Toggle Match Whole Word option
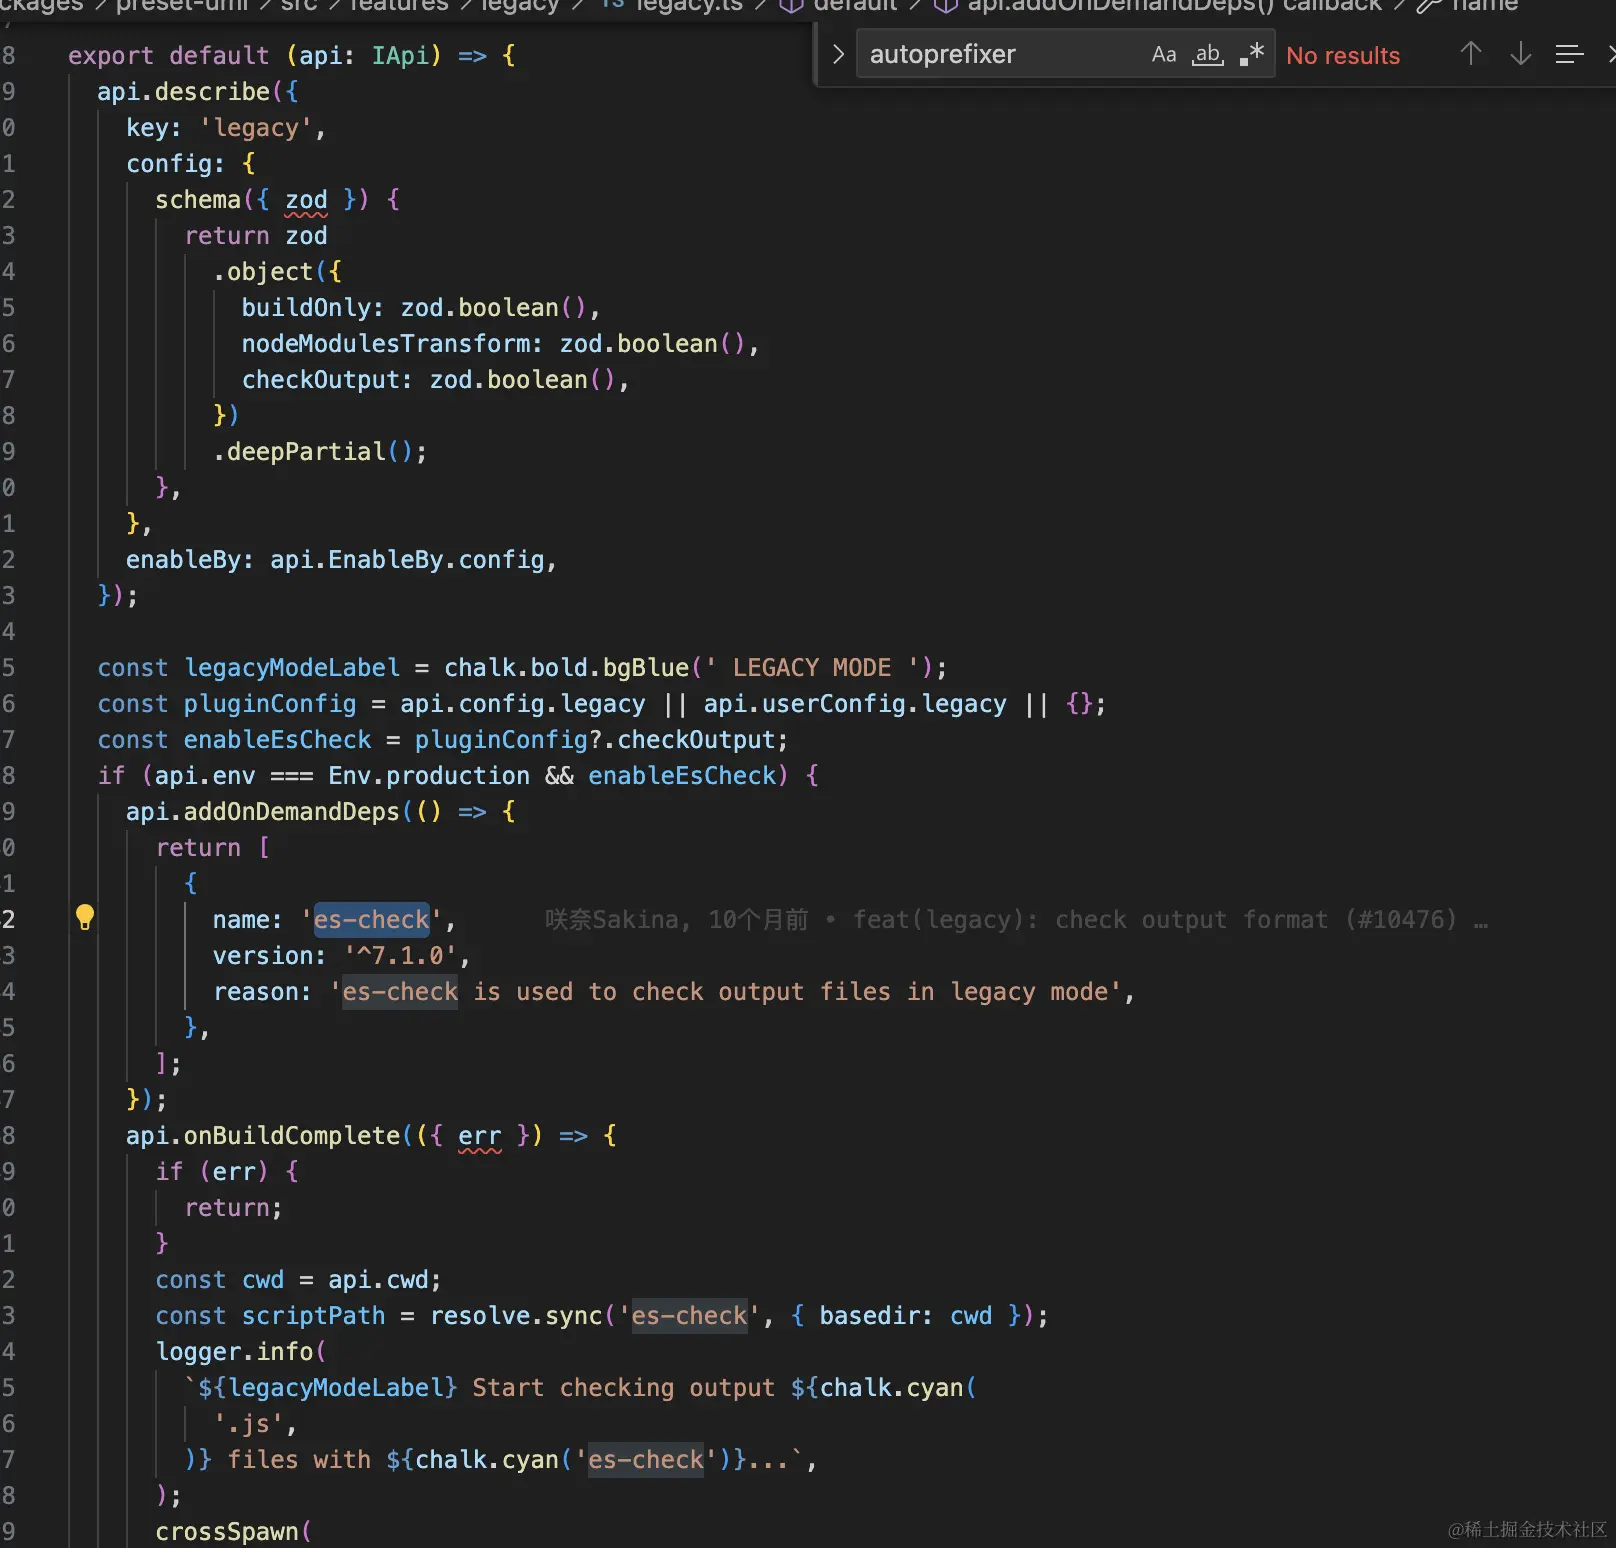The height and width of the screenshot is (1548, 1616). (1208, 54)
